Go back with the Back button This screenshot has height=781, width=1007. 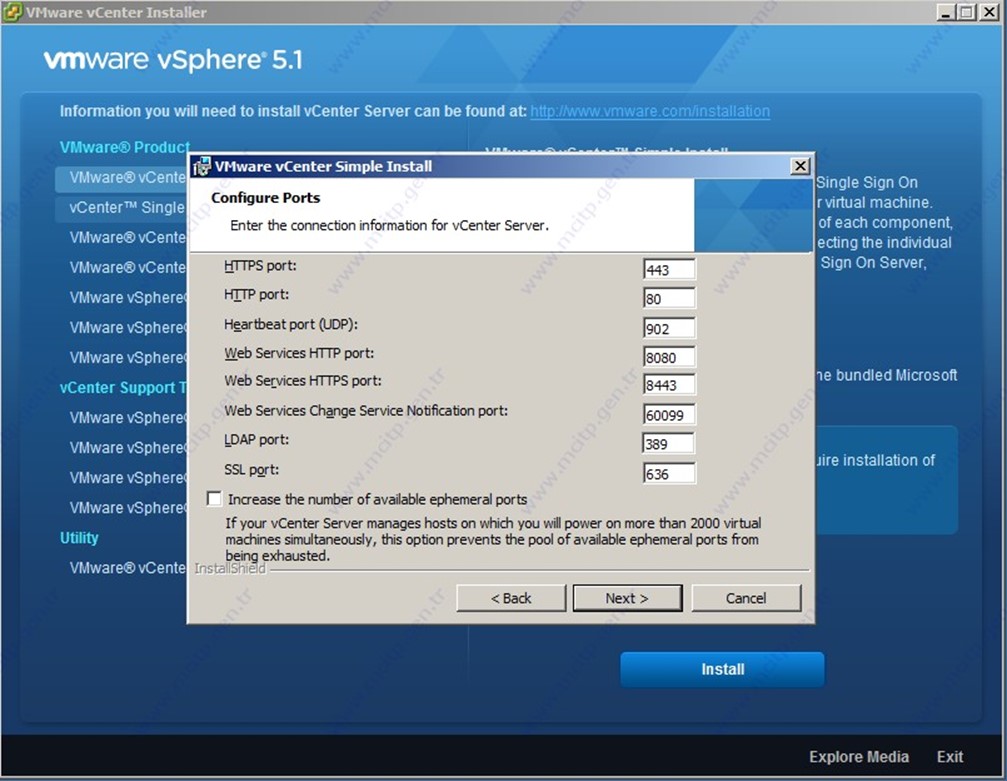(511, 598)
